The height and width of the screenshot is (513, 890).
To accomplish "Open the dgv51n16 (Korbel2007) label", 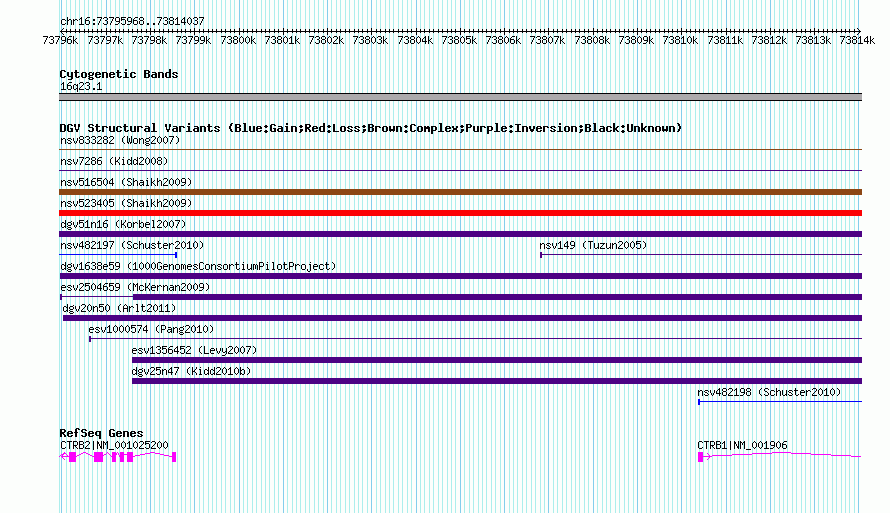I will pyautogui.click(x=123, y=224).
